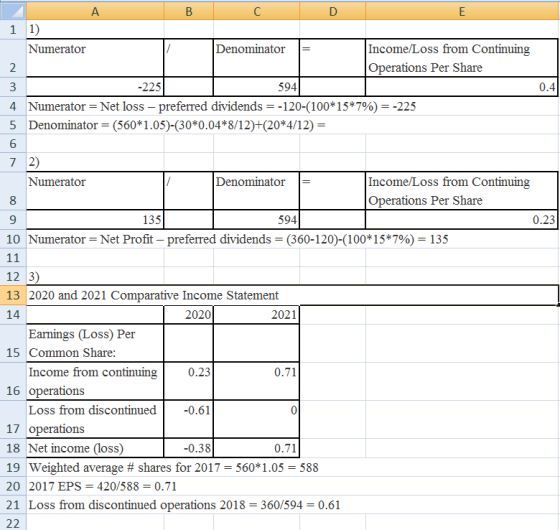The height and width of the screenshot is (530, 560).
Task: Select column C header
Action: coord(256,11)
